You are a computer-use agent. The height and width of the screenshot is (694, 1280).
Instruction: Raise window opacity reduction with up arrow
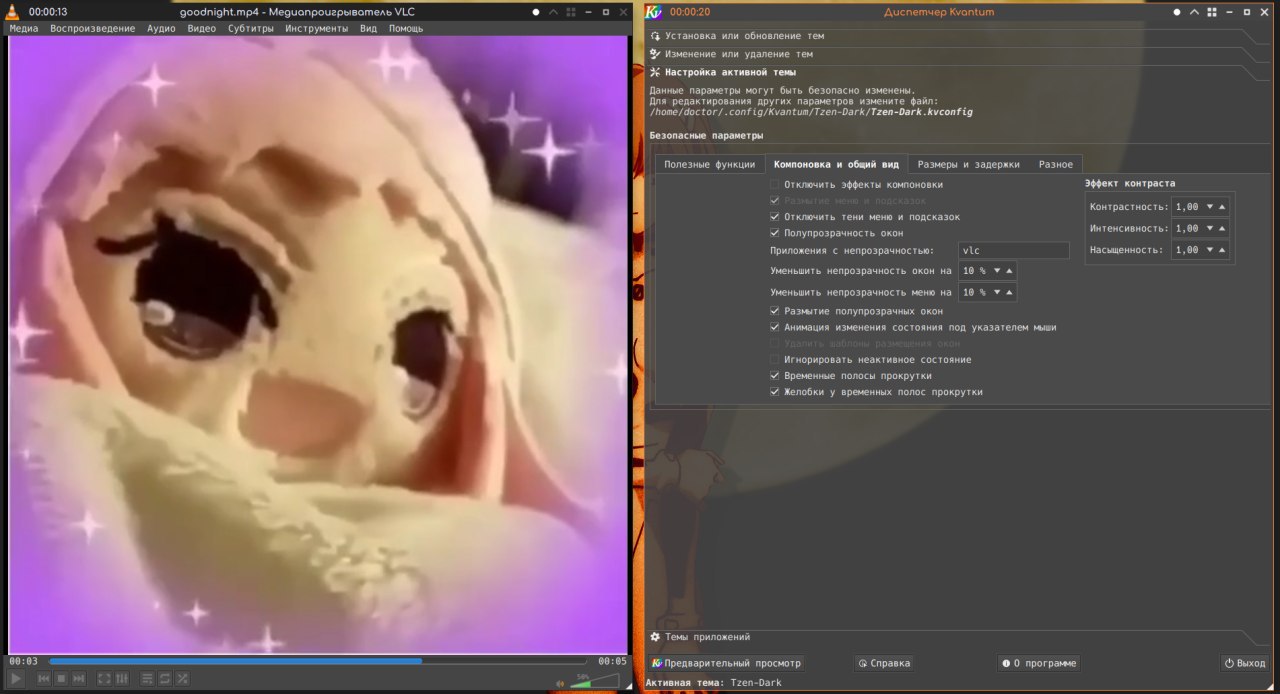[1009, 271]
